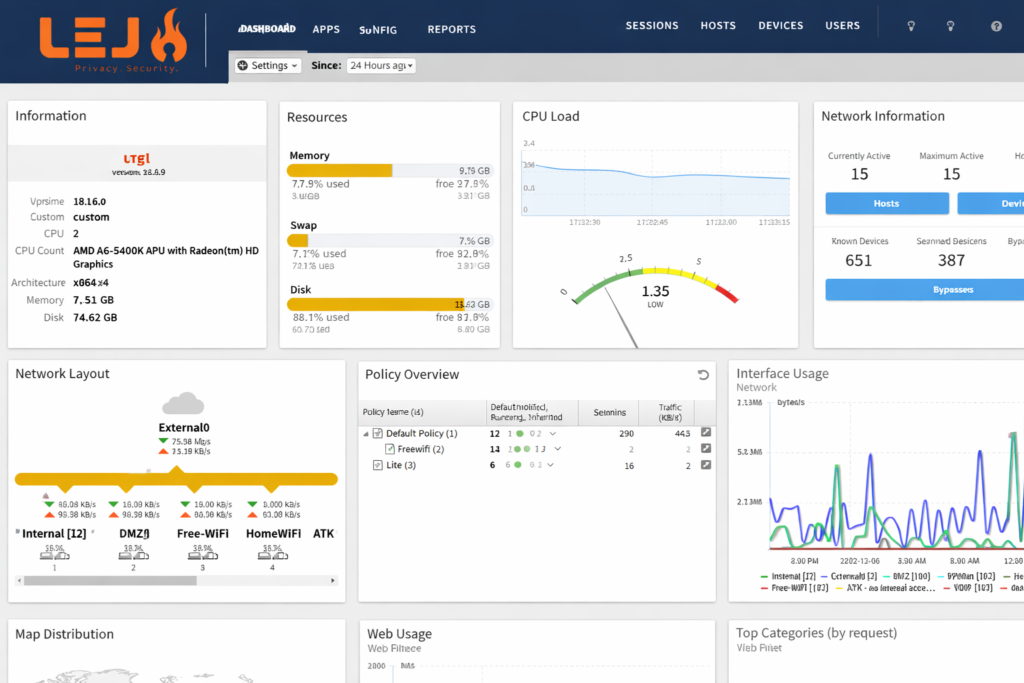1024x683 pixels.
Task: Toggle the Freewifi policy checkbox
Action: tap(390, 450)
